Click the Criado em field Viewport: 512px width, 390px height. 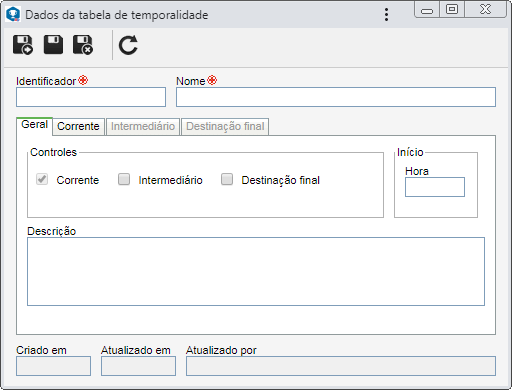tap(53, 366)
